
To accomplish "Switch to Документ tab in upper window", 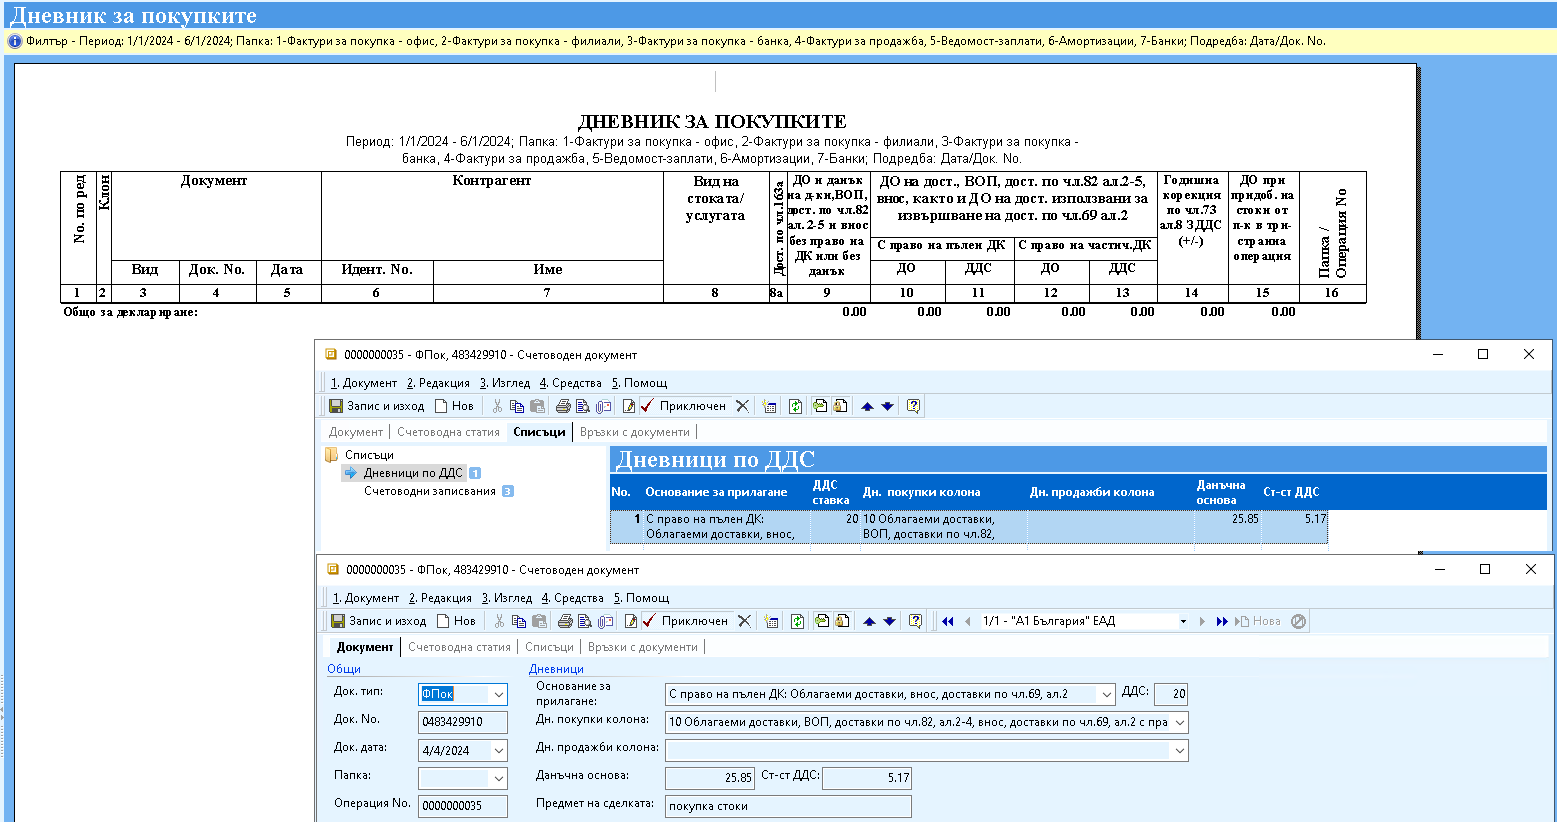I will coord(356,432).
